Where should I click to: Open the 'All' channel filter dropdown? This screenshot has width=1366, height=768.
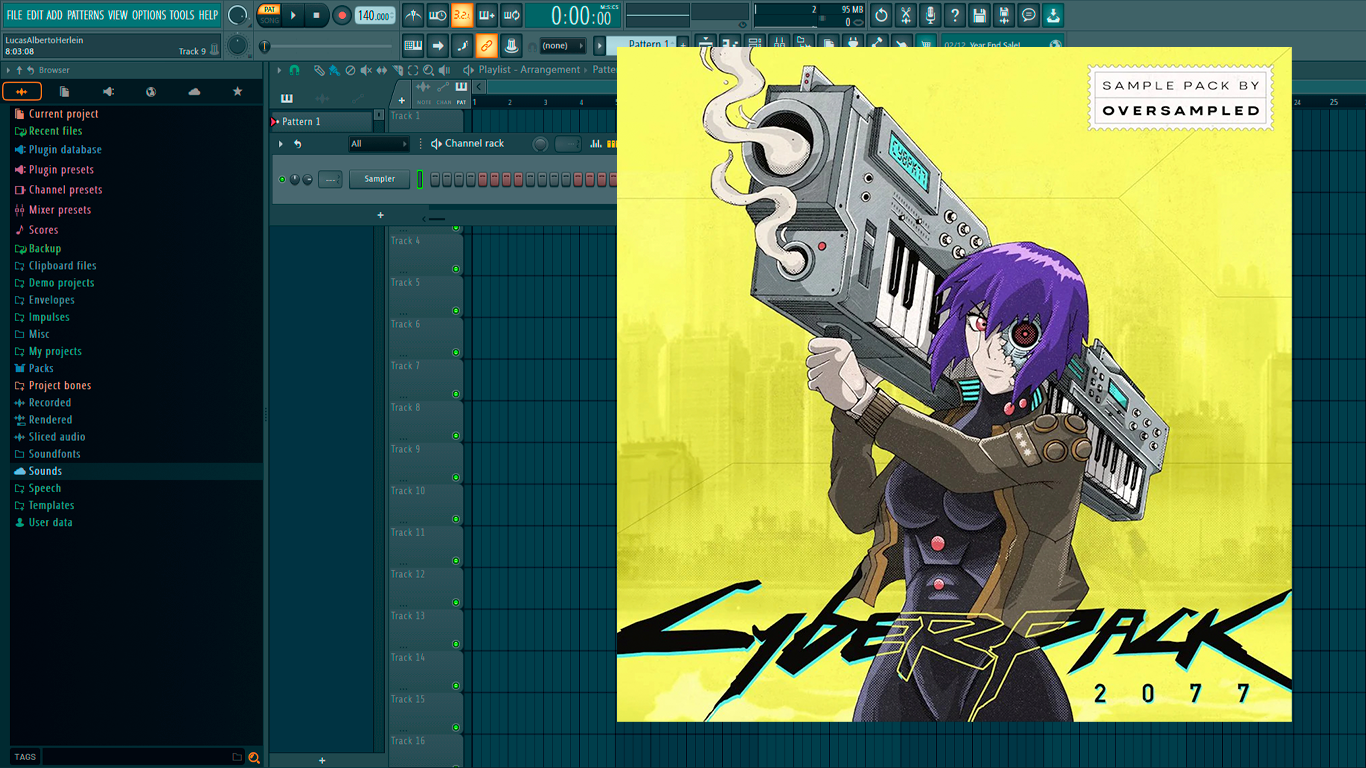coord(379,144)
